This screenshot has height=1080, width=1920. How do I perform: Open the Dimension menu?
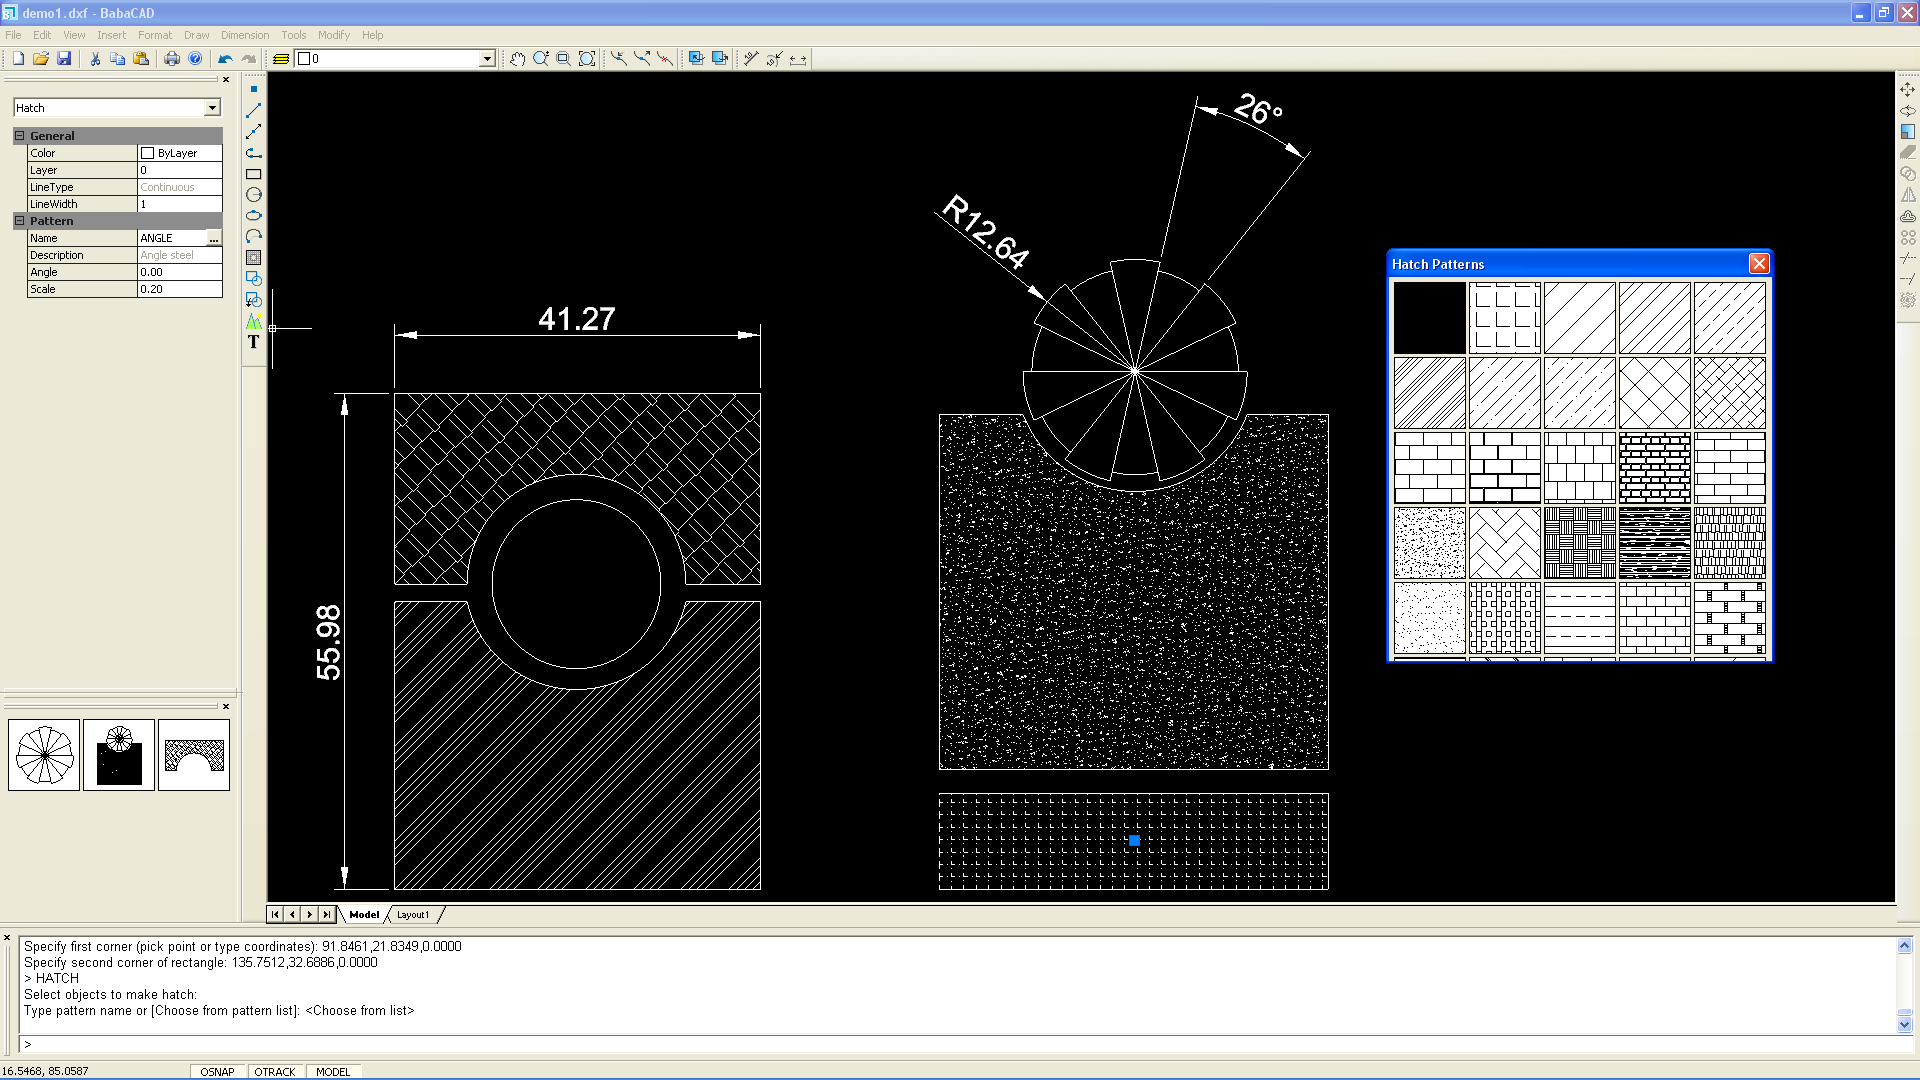pyautogui.click(x=245, y=35)
